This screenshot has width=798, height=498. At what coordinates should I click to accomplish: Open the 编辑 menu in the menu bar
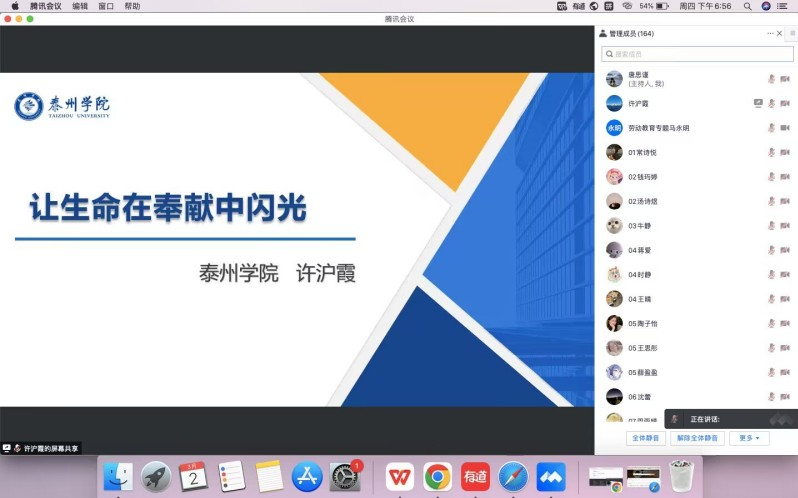coord(80,6)
